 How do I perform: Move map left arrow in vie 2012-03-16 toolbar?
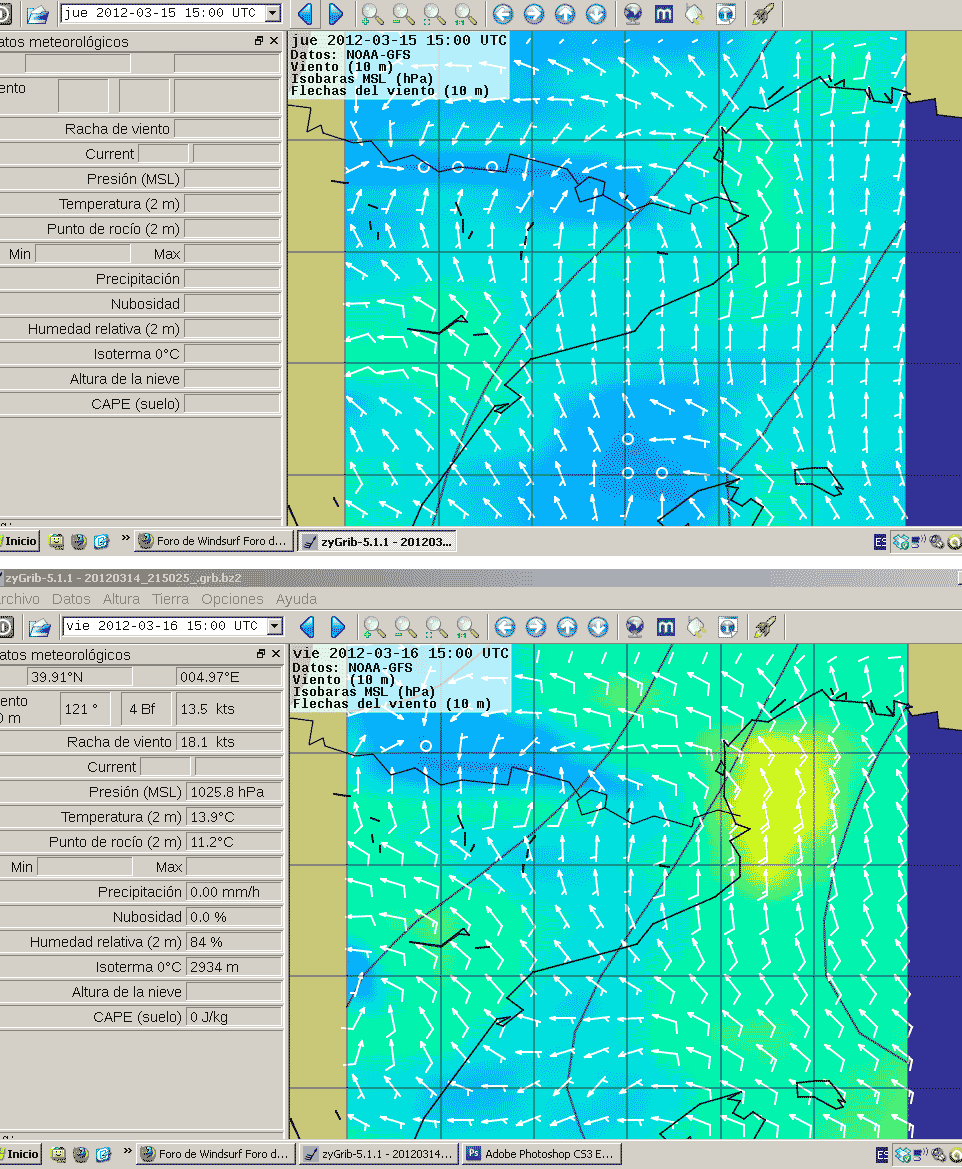click(505, 627)
